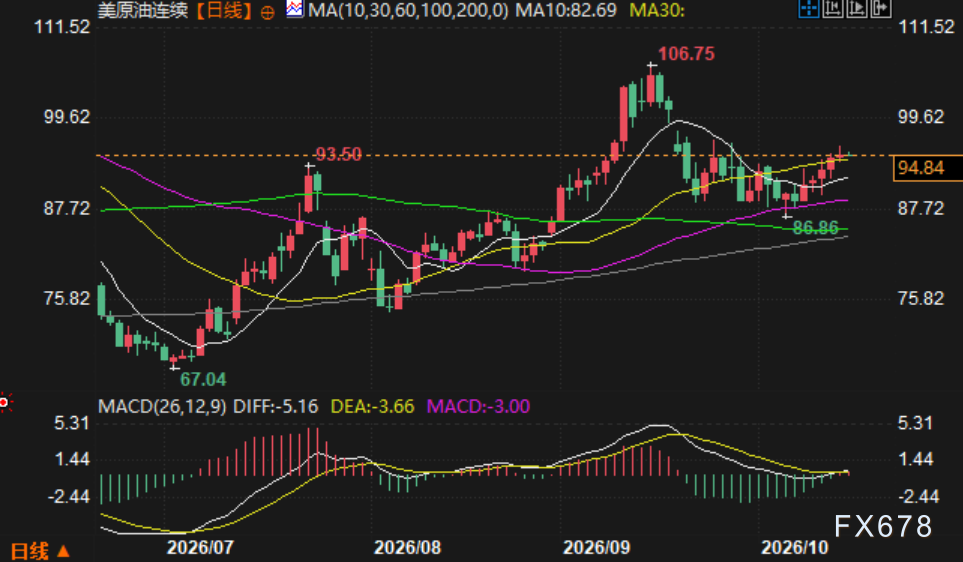963x562 pixels.
Task: Click the jump-to-start range icon
Action: click(x=833, y=9)
